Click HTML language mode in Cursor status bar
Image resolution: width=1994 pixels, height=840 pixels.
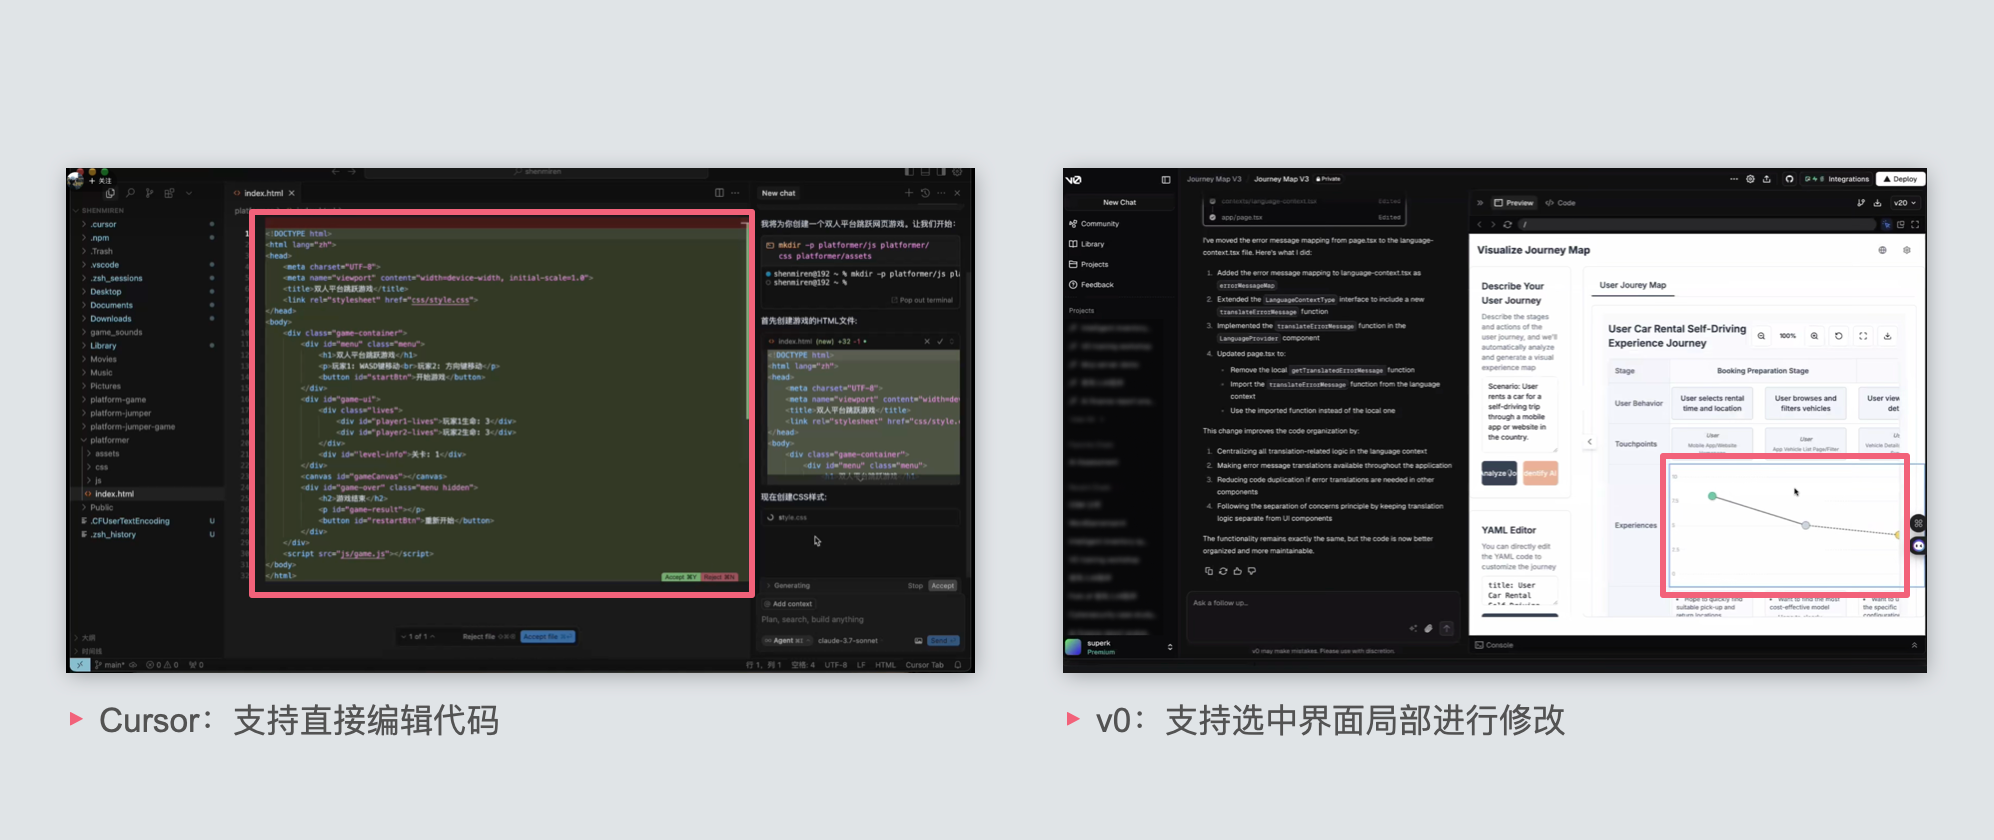(x=886, y=665)
